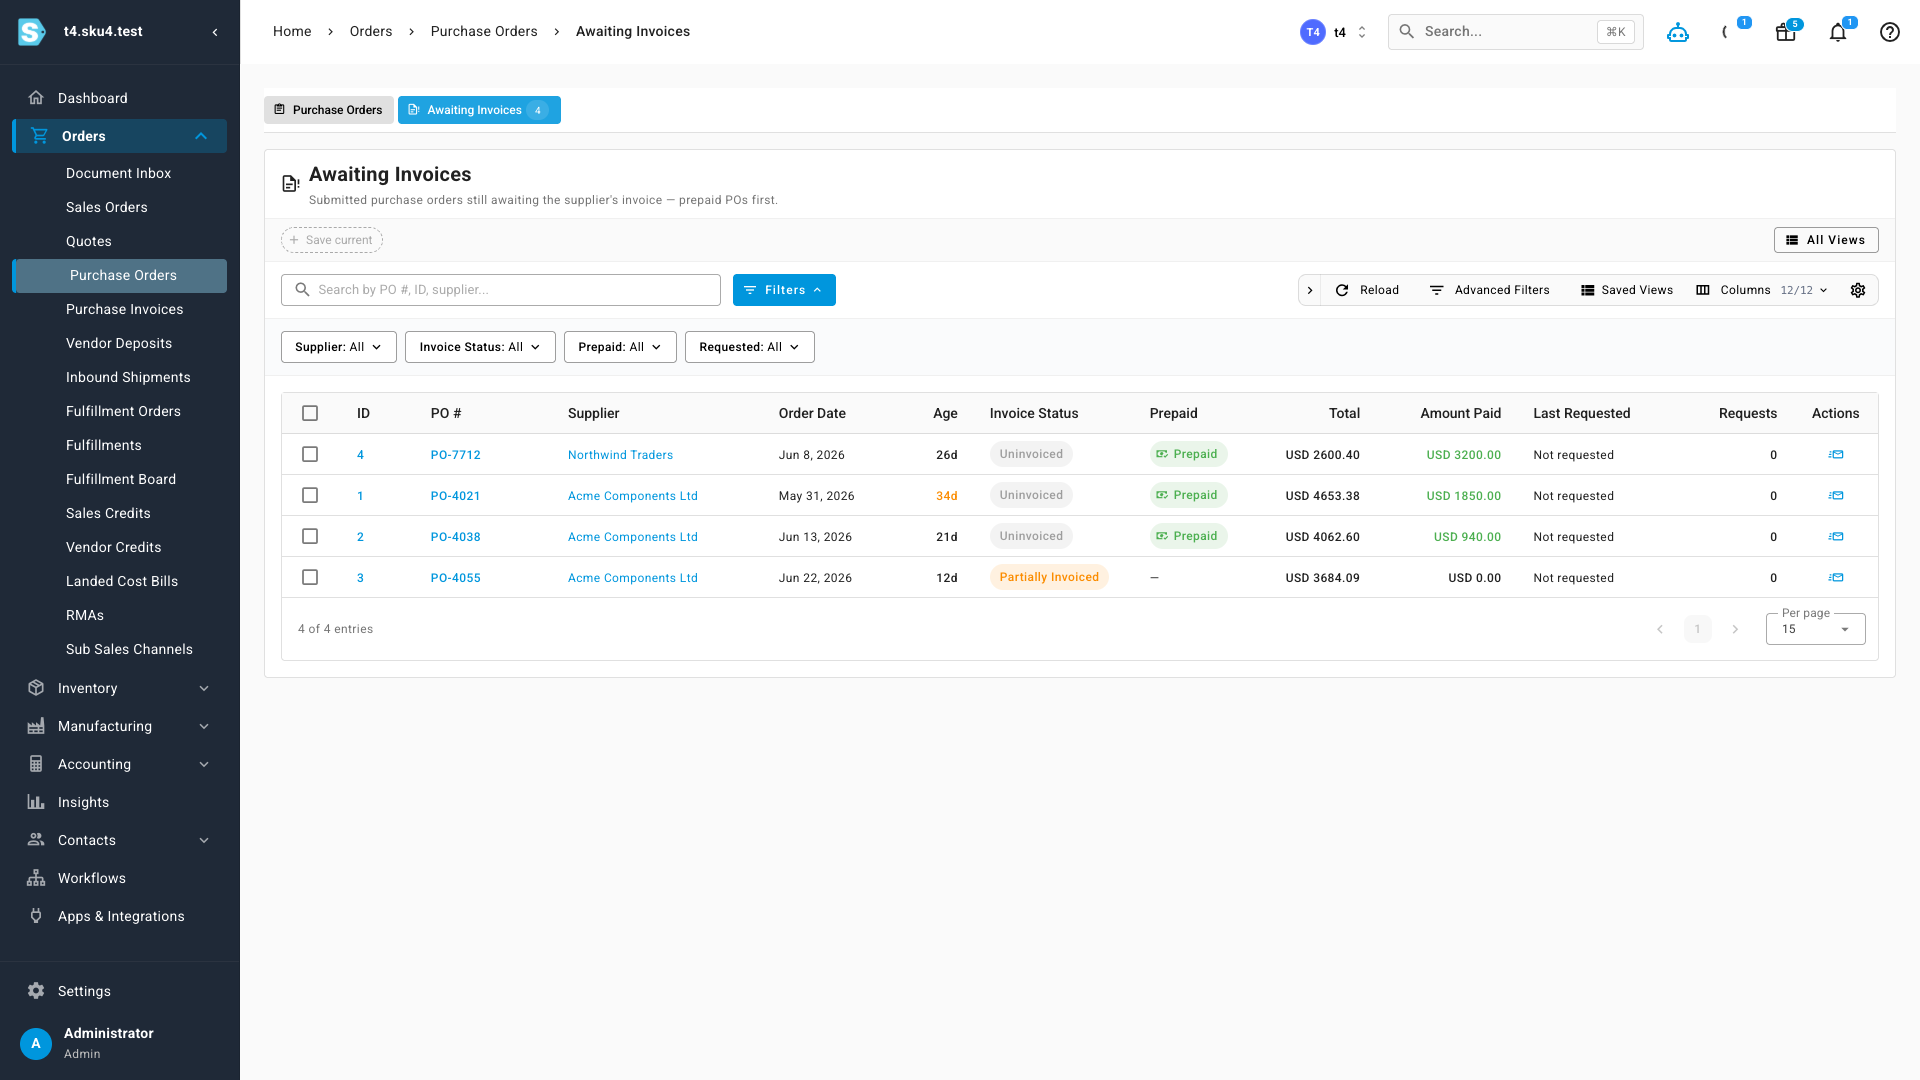This screenshot has width=1920, height=1080.
Task: Sort by the Order Date column header
Action: pos(812,413)
